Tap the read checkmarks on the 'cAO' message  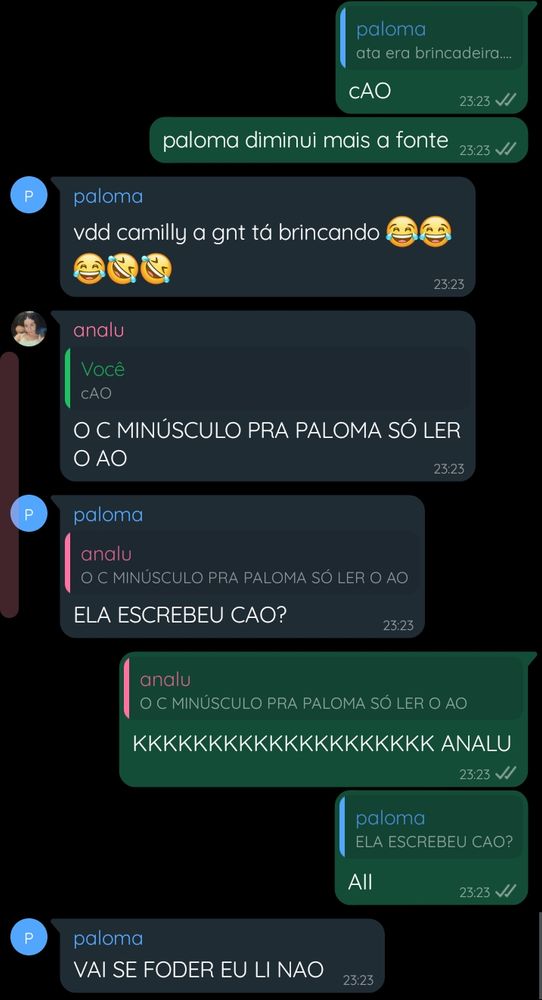pyautogui.click(x=506, y=100)
